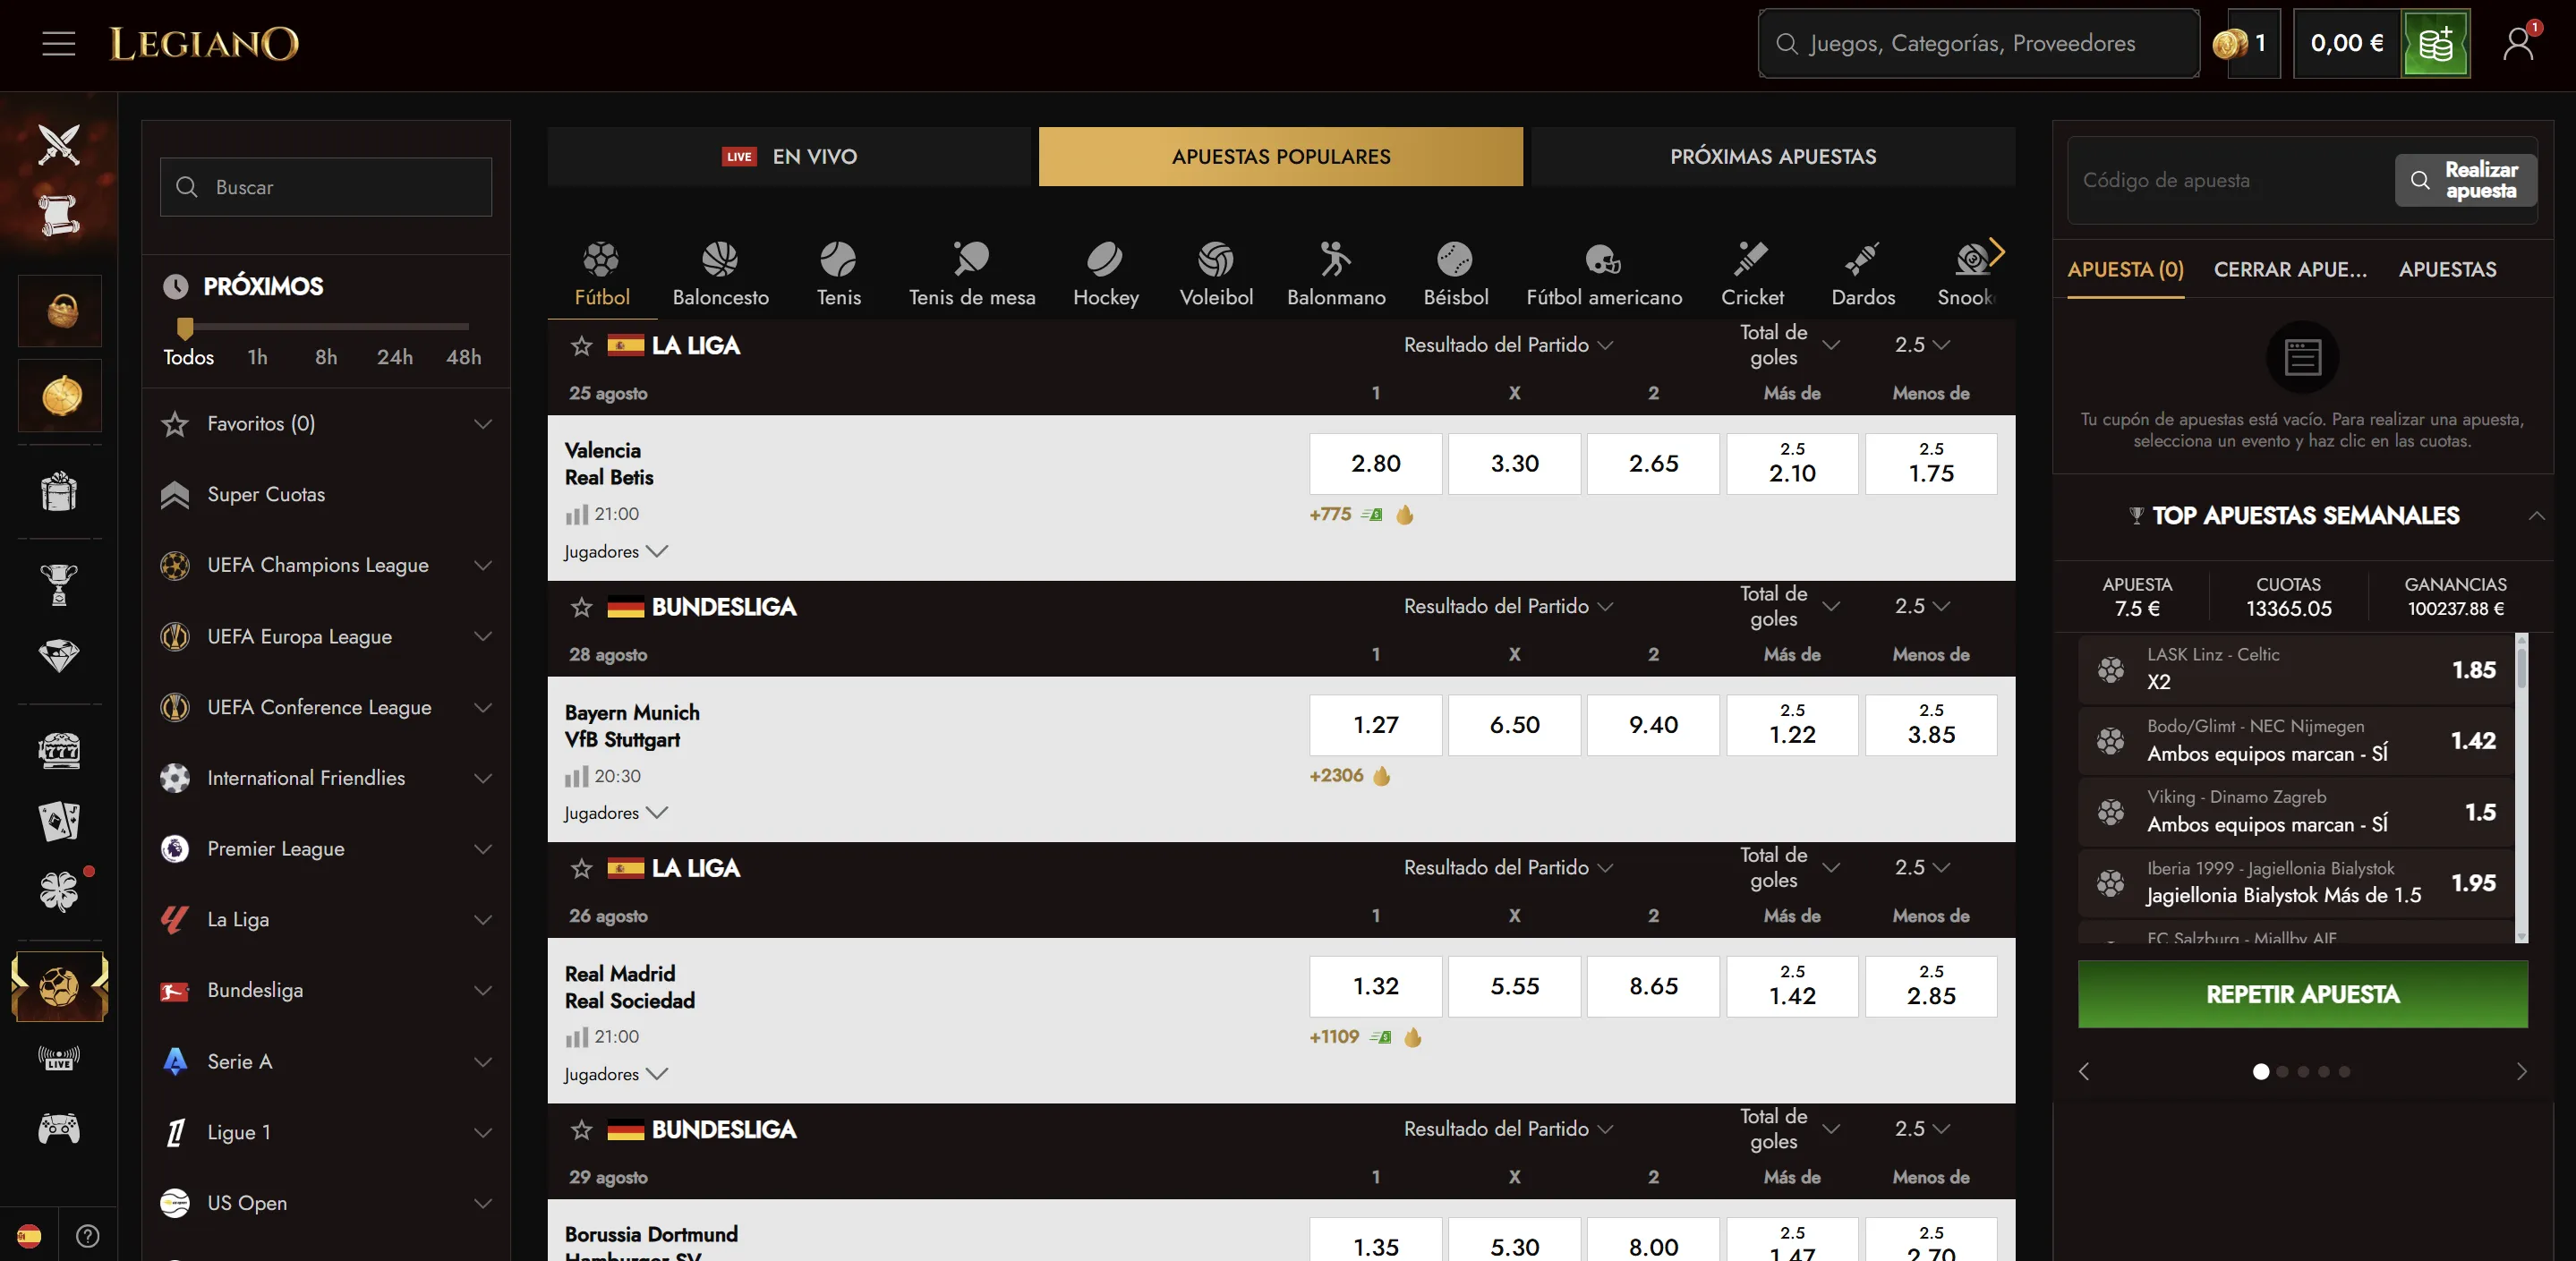This screenshot has width=2576, height=1261.
Task: Bet on Valencia win at 2.80
Action: tap(1375, 464)
